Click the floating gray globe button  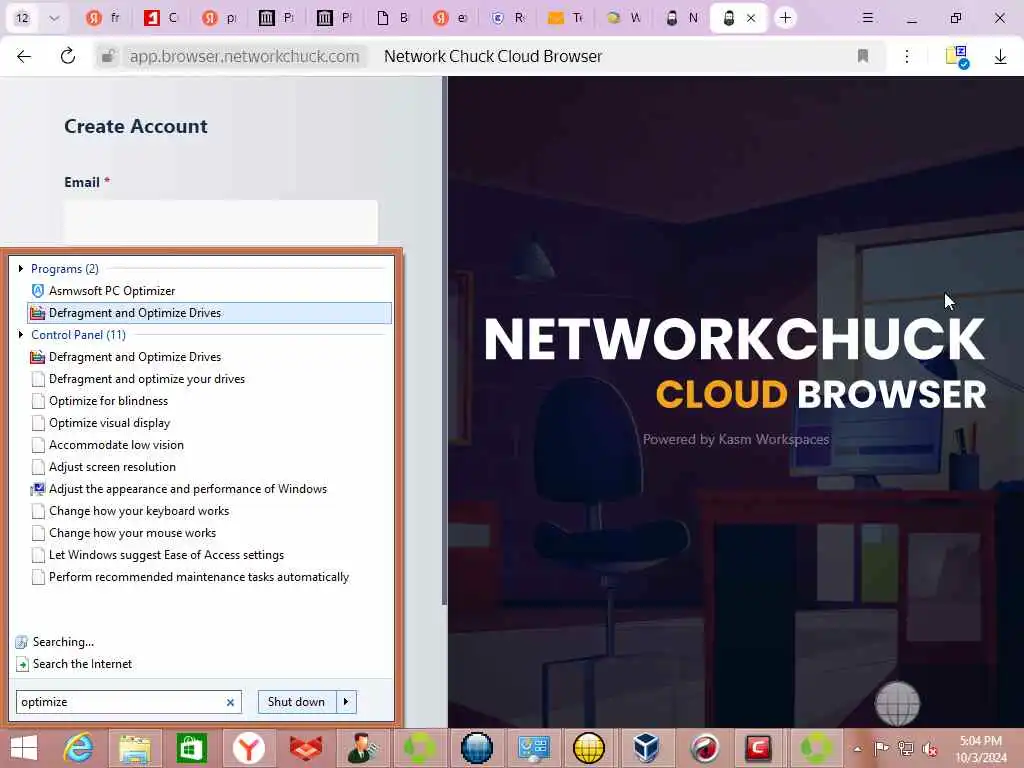[897, 704]
